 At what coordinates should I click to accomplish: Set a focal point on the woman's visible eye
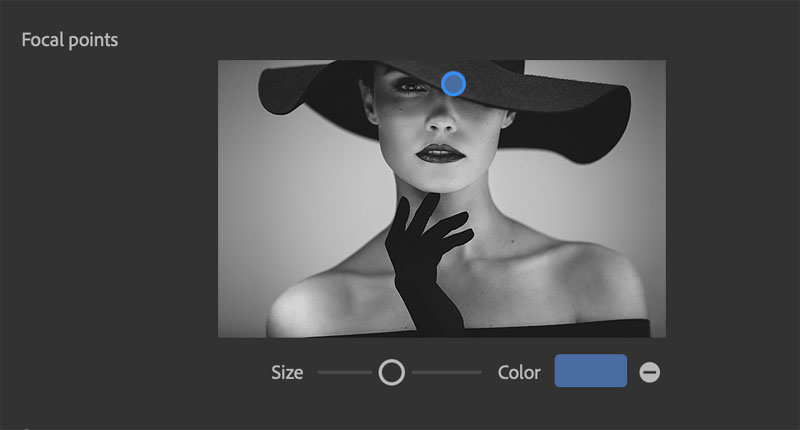point(411,89)
